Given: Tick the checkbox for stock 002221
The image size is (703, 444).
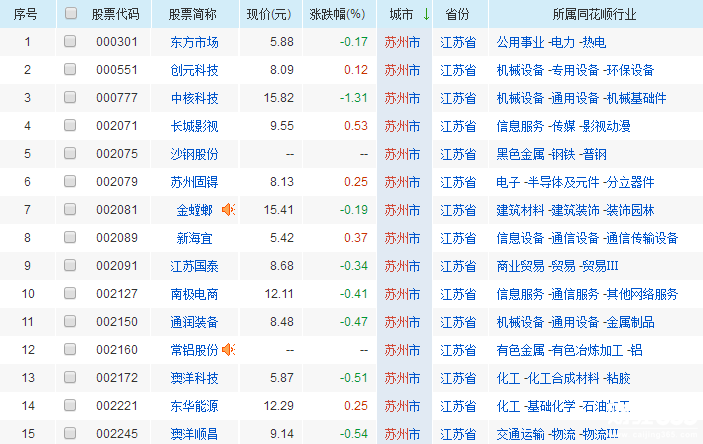Looking at the screenshot, I should pyautogui.click(x=70, y=405).
